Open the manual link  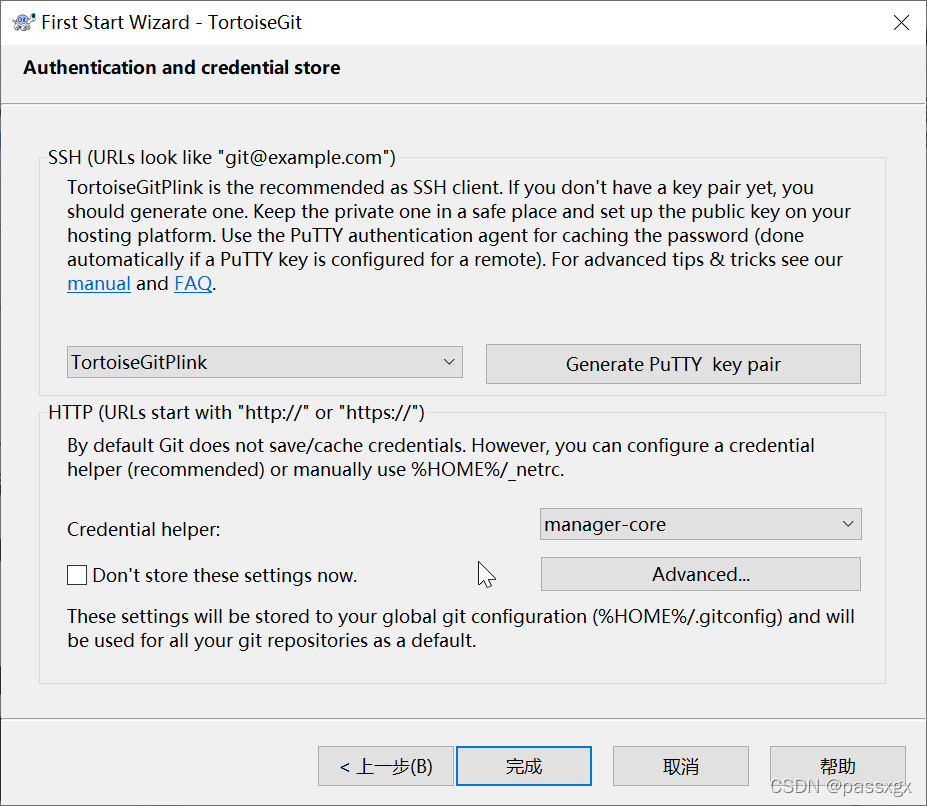[99, 284]
